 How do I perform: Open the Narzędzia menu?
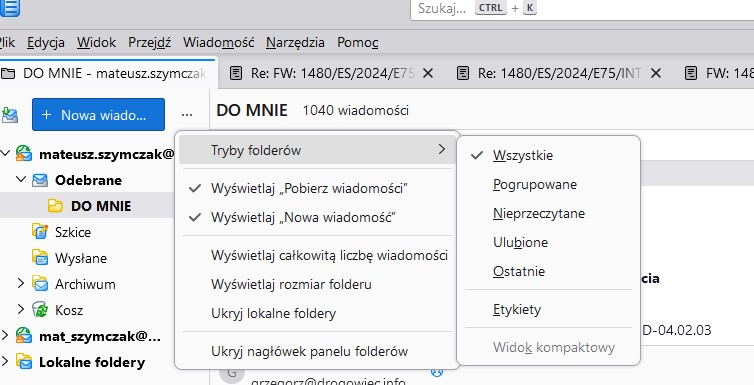tap(295, 42)
